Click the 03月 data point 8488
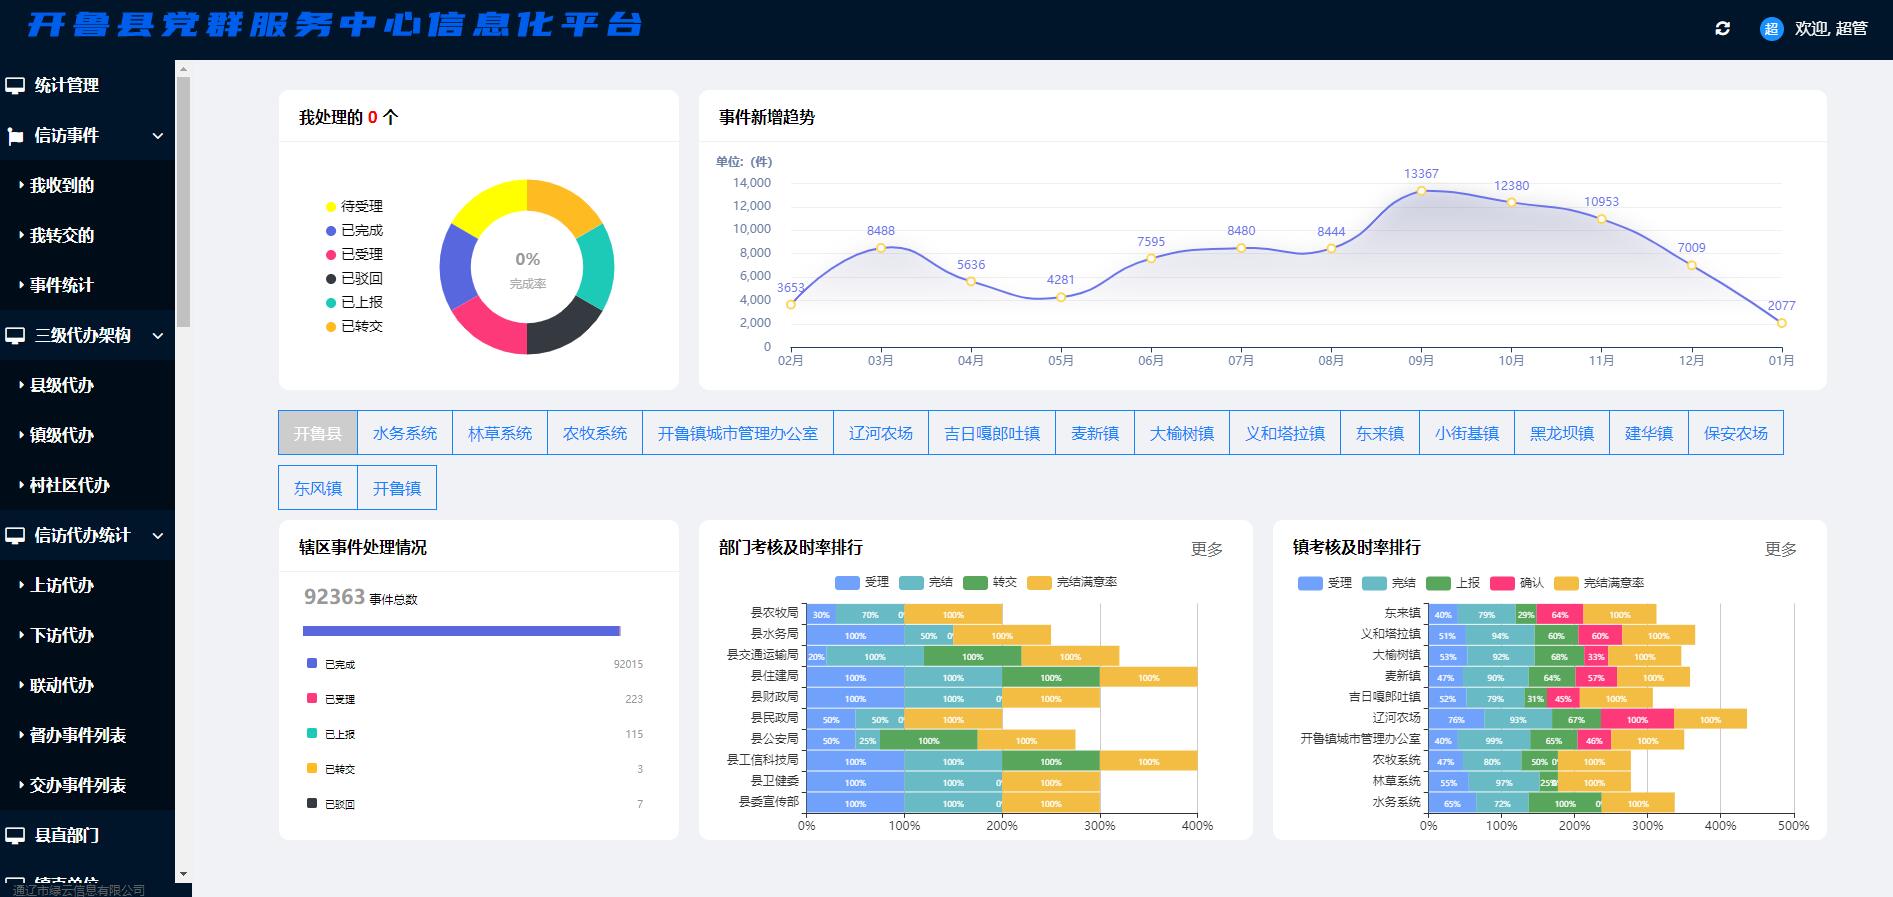The height and width of the screenshot is (897, 1893). click(881, 248)
